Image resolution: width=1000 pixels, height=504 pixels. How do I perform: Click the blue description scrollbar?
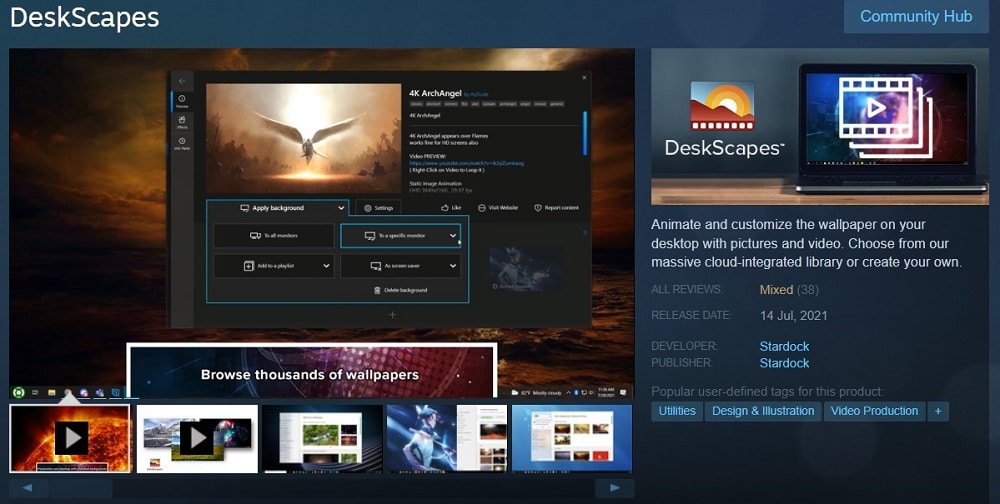(x=584, y=133)
